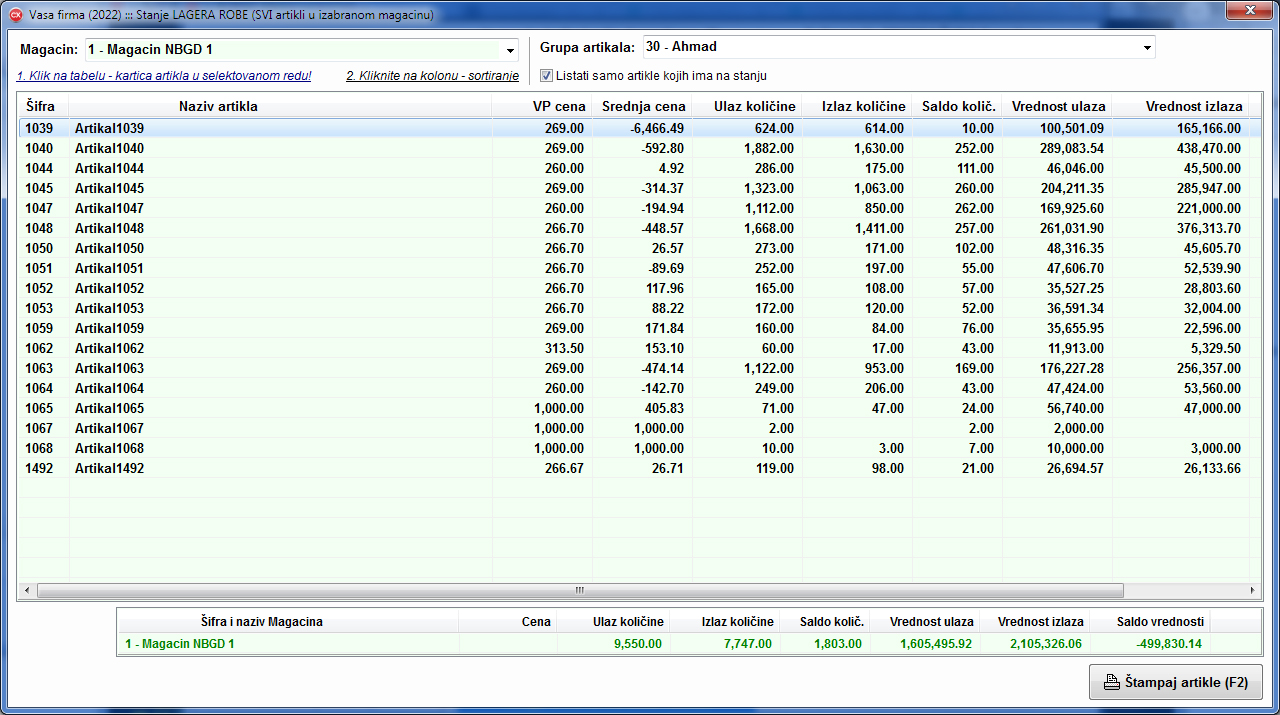This screenshot has height=715, width=1280.
Task: Open article card for Artikal1044
Action: 280,168
